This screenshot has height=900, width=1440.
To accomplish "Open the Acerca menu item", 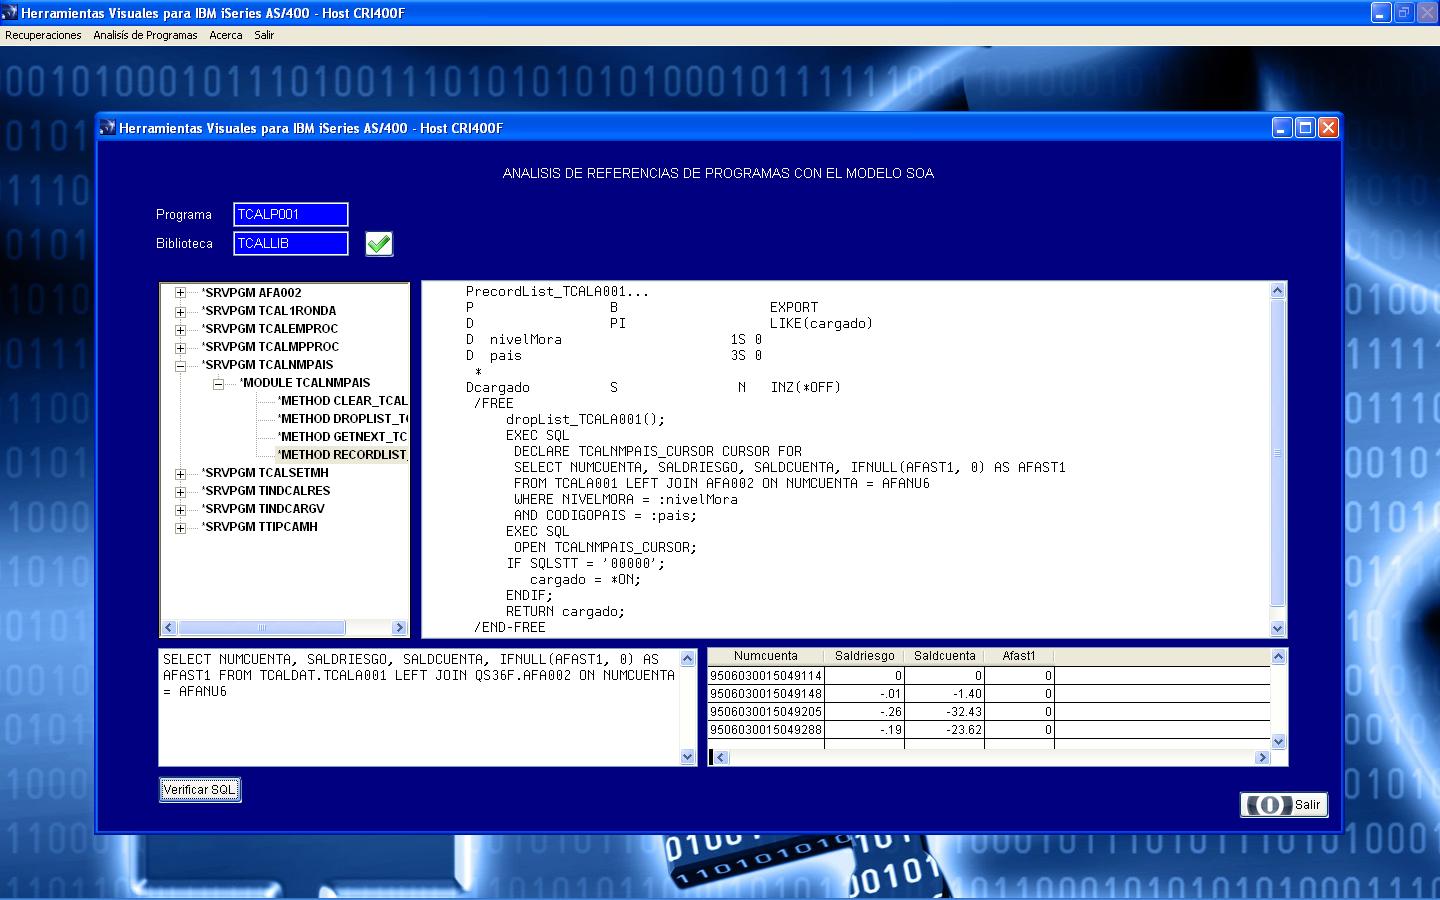I will (226, 34).
